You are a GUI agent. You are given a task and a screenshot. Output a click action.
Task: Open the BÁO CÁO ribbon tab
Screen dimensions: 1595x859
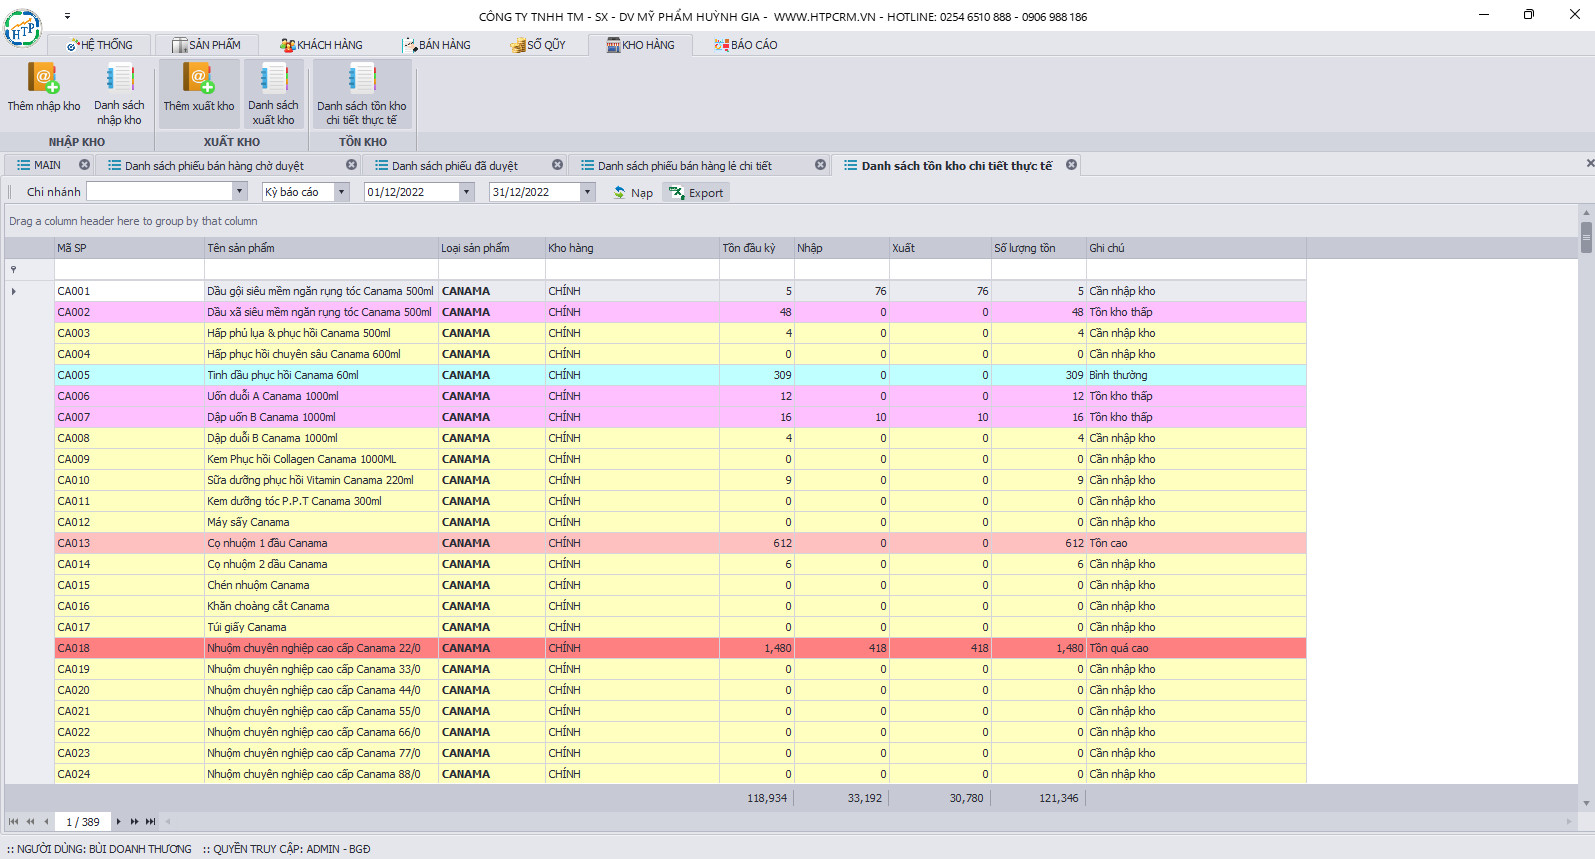(x=746, y=45)
